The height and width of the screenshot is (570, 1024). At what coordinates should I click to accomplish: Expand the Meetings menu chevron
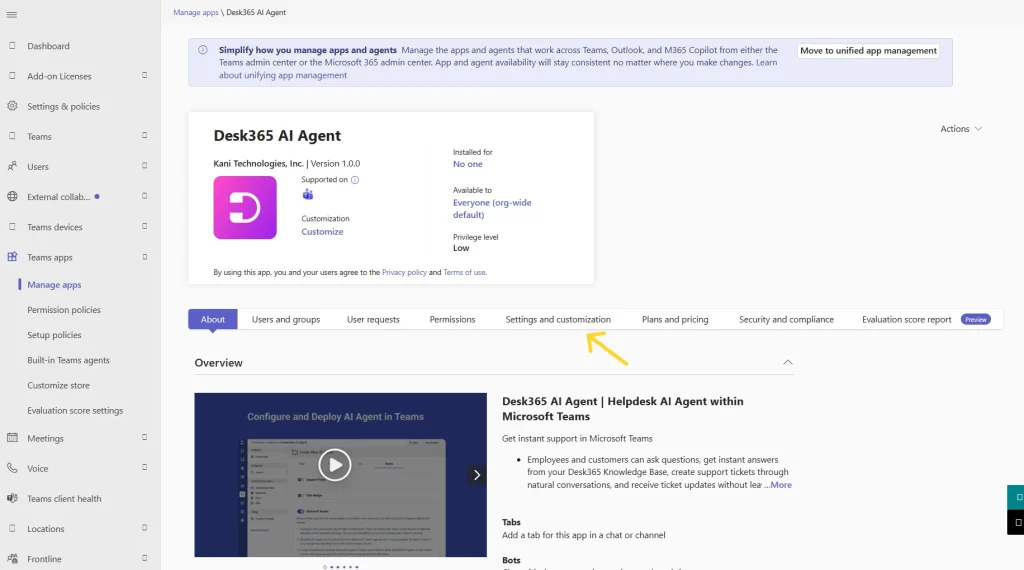pyautogui.click(x=144, y=437)
